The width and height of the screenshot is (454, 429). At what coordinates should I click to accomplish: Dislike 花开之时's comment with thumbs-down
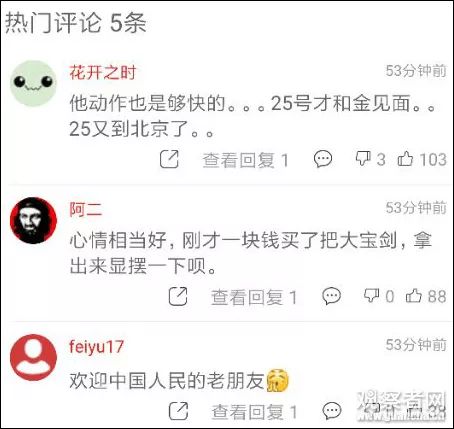pyautogui.click(x=363, y=159)
